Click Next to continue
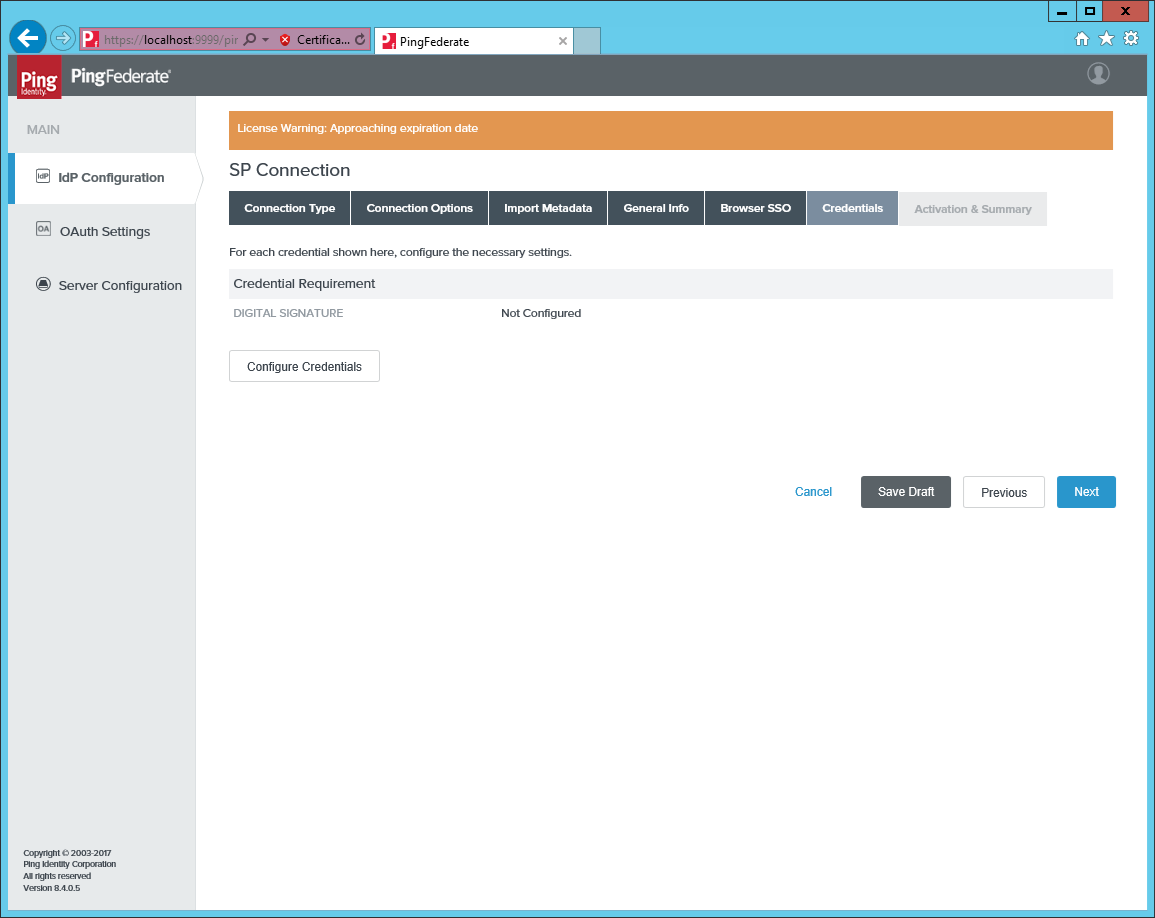This screenshot has width=1155, height=918. tap(1086, 492)
